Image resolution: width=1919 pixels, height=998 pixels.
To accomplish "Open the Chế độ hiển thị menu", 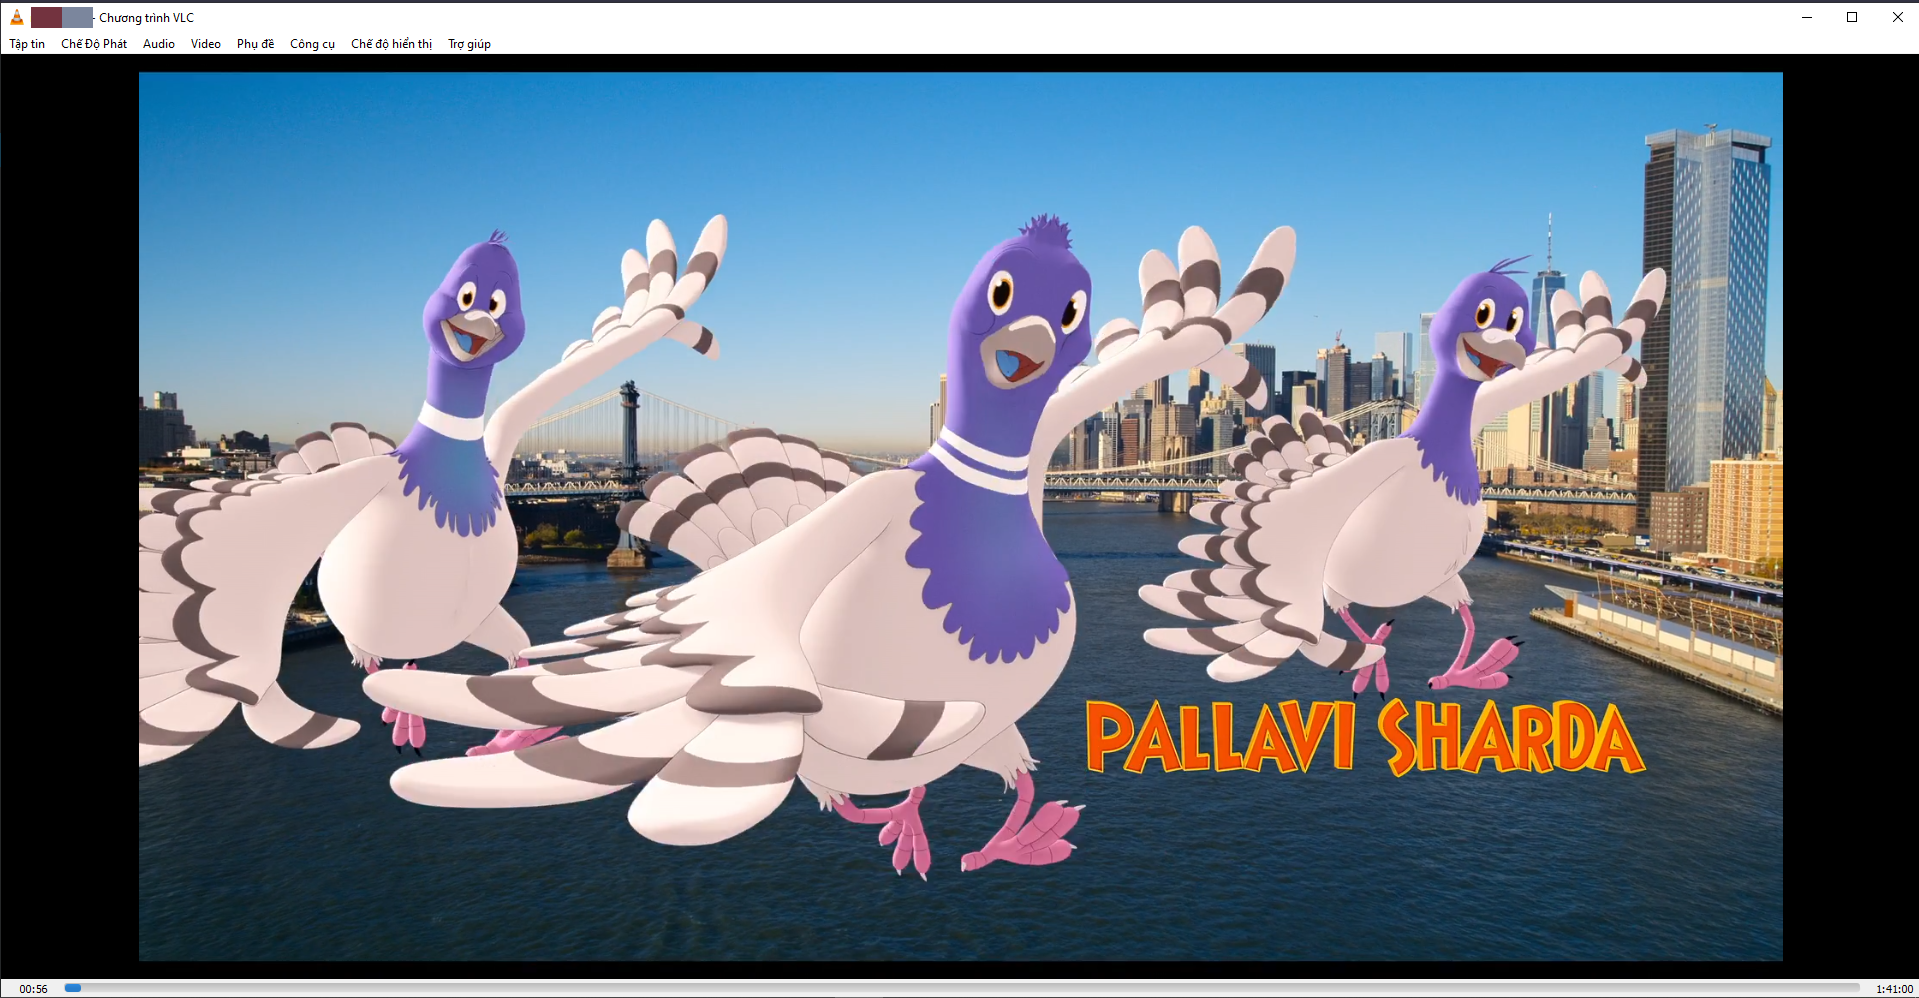I will click(391, 44).
